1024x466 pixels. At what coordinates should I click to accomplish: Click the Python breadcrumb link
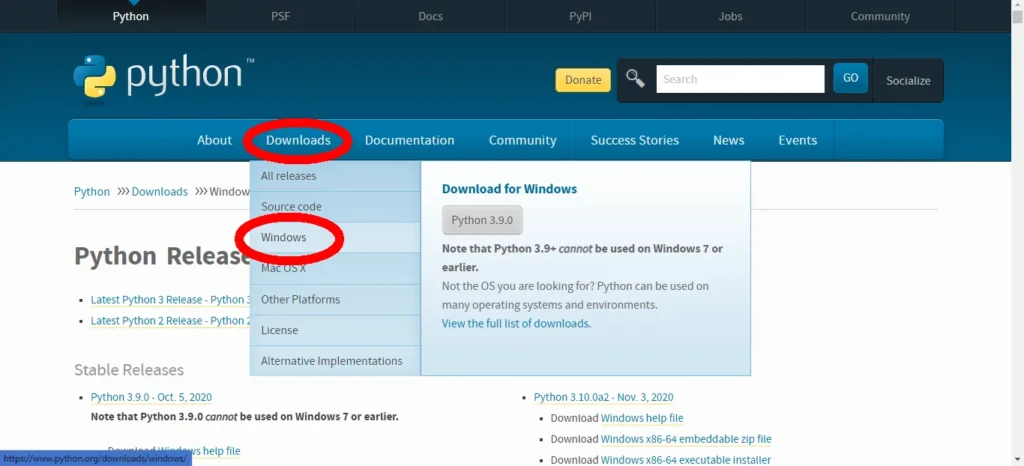pos(92,192)
